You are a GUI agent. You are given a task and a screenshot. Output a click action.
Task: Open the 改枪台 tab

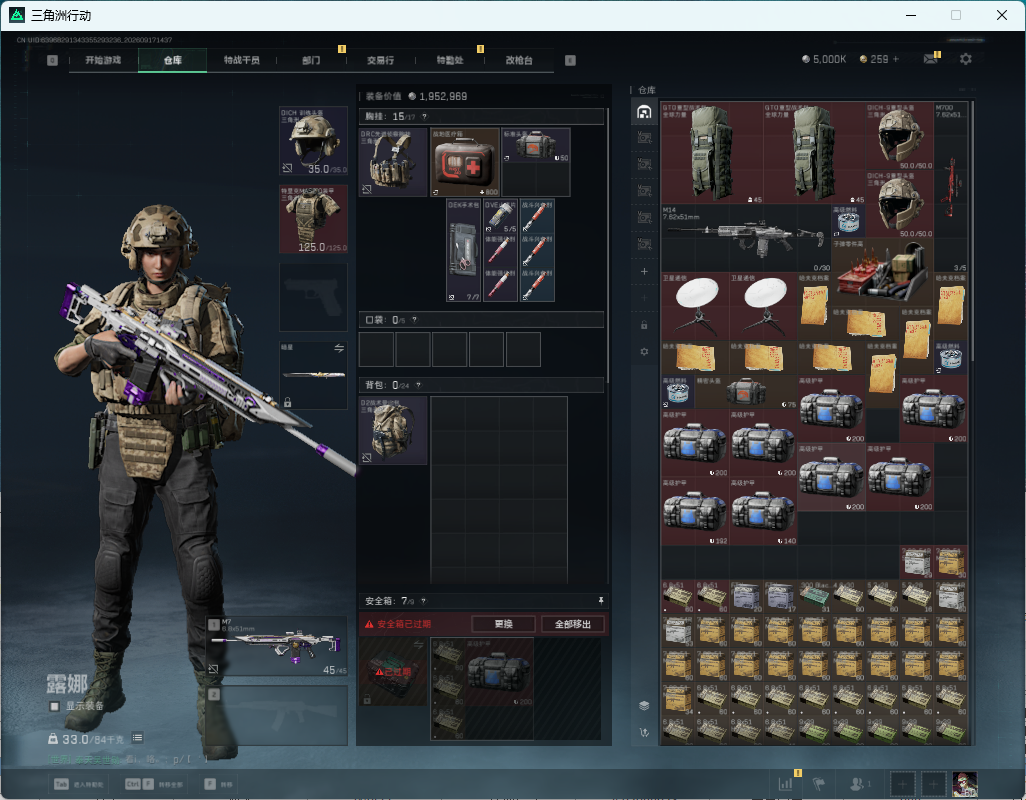(519, 60)
